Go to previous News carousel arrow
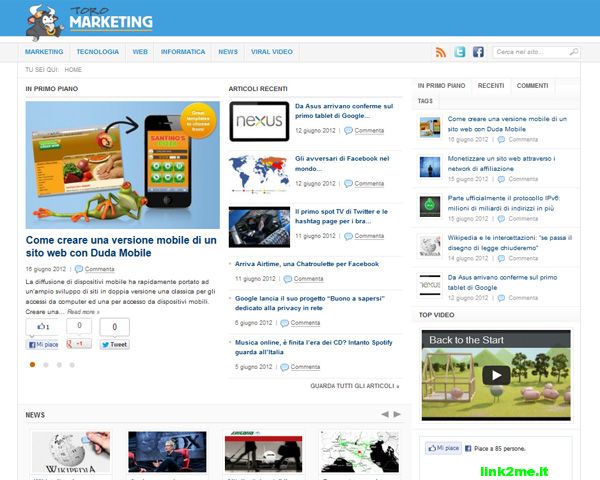The image size is (600, 480). (x=385, y=414)
